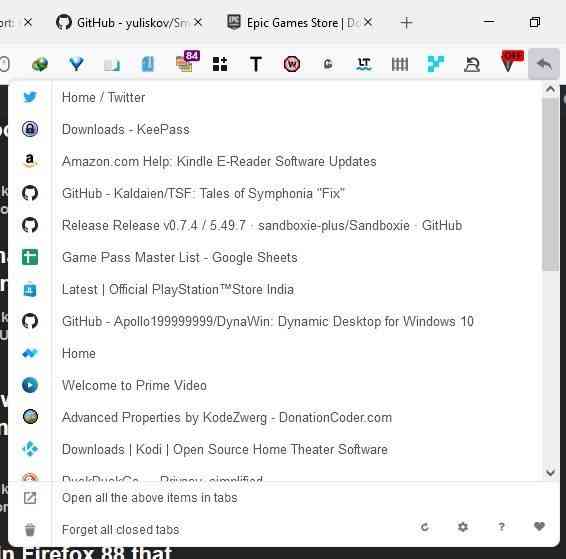Click the refresh icon in popup footer
Viewport: 566px width, 559px height.
pyautogui.click(x=425, y=527)
